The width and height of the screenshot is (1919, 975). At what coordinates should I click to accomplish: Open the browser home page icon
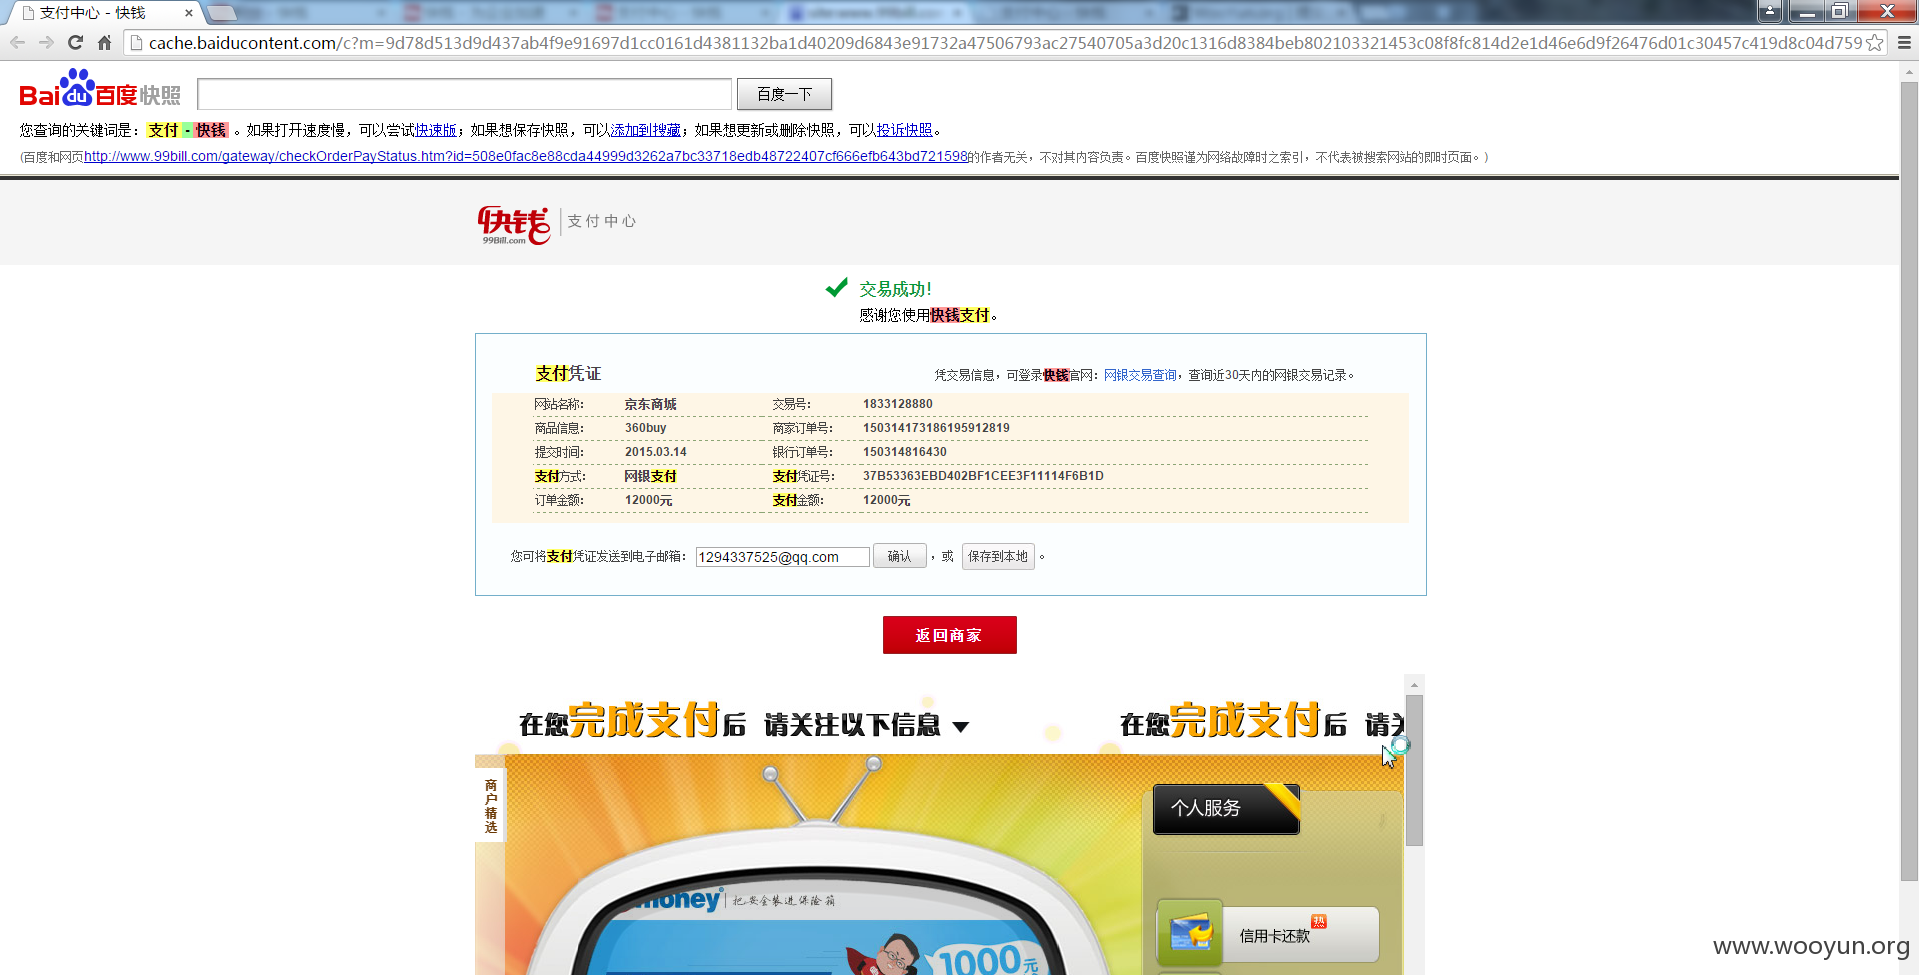pos(104,43)
